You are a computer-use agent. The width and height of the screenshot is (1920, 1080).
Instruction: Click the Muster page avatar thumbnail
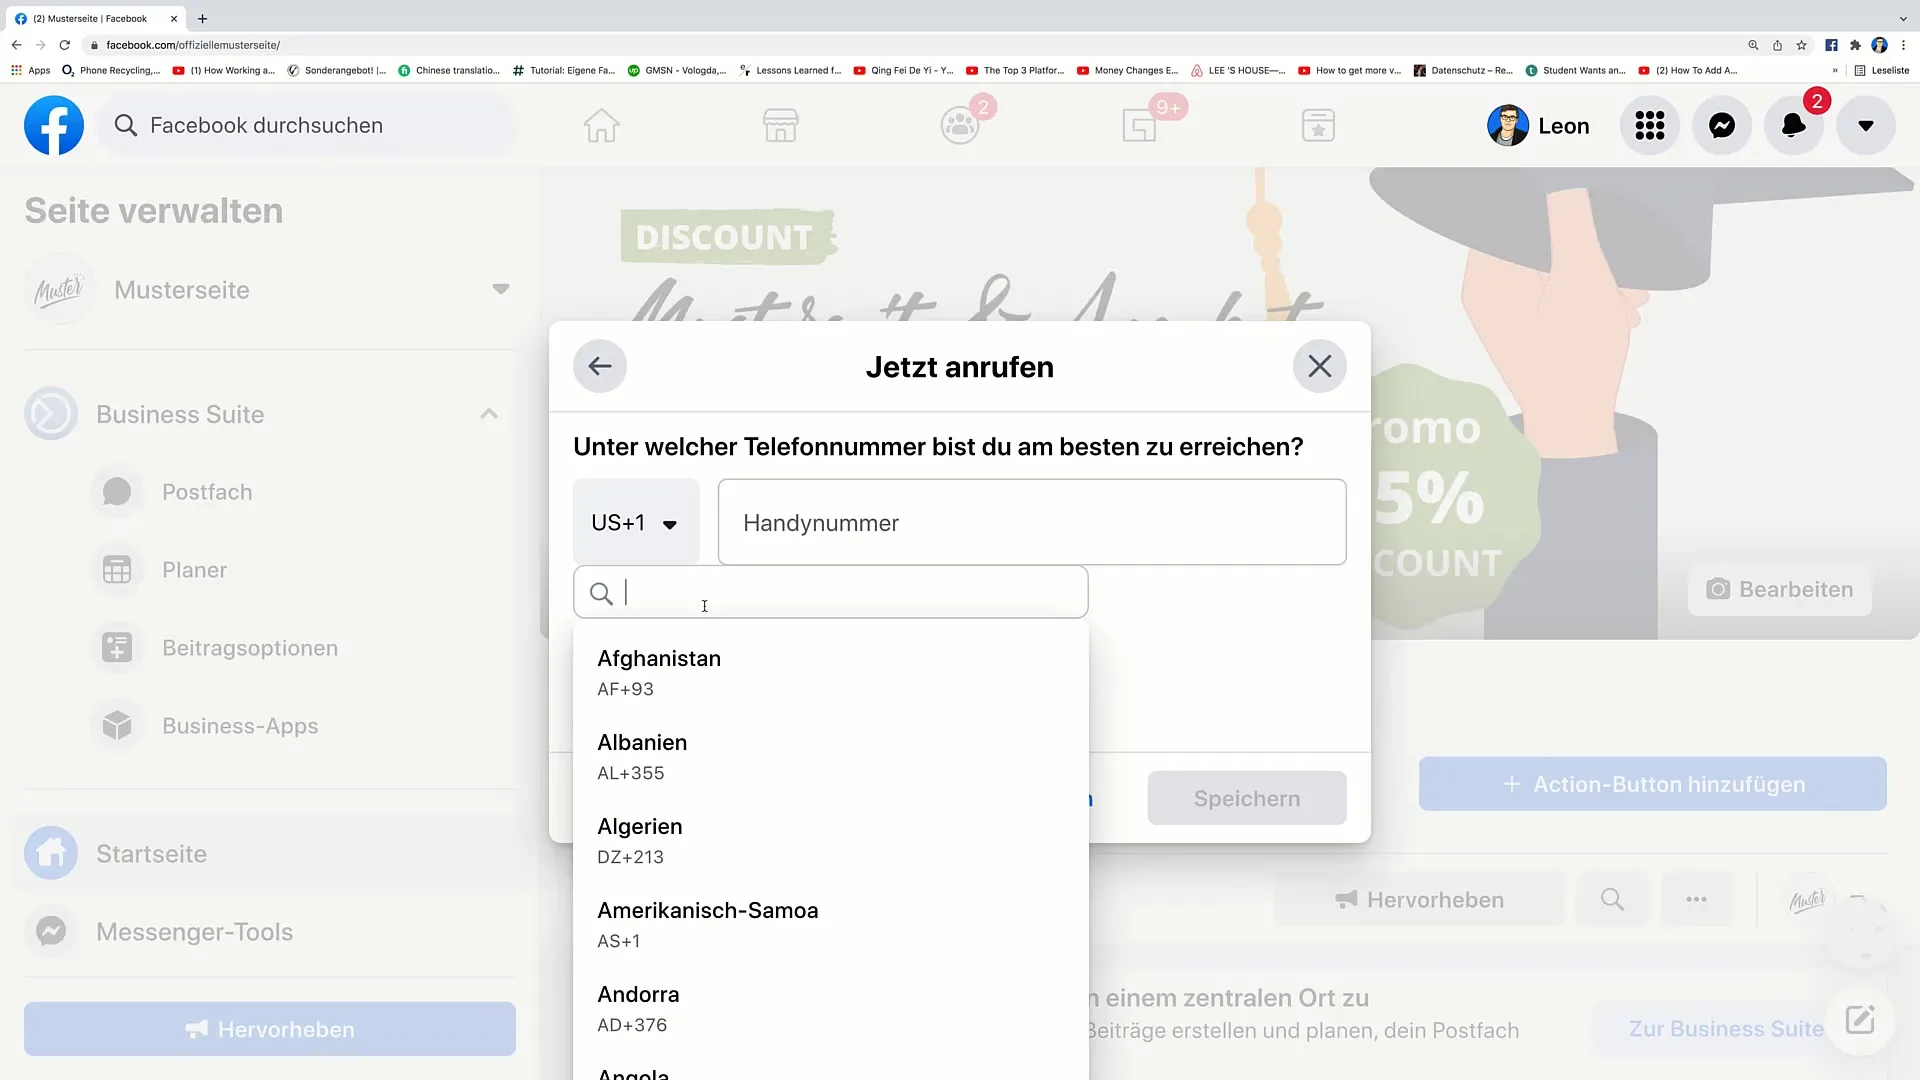[x=1807, y=900]
